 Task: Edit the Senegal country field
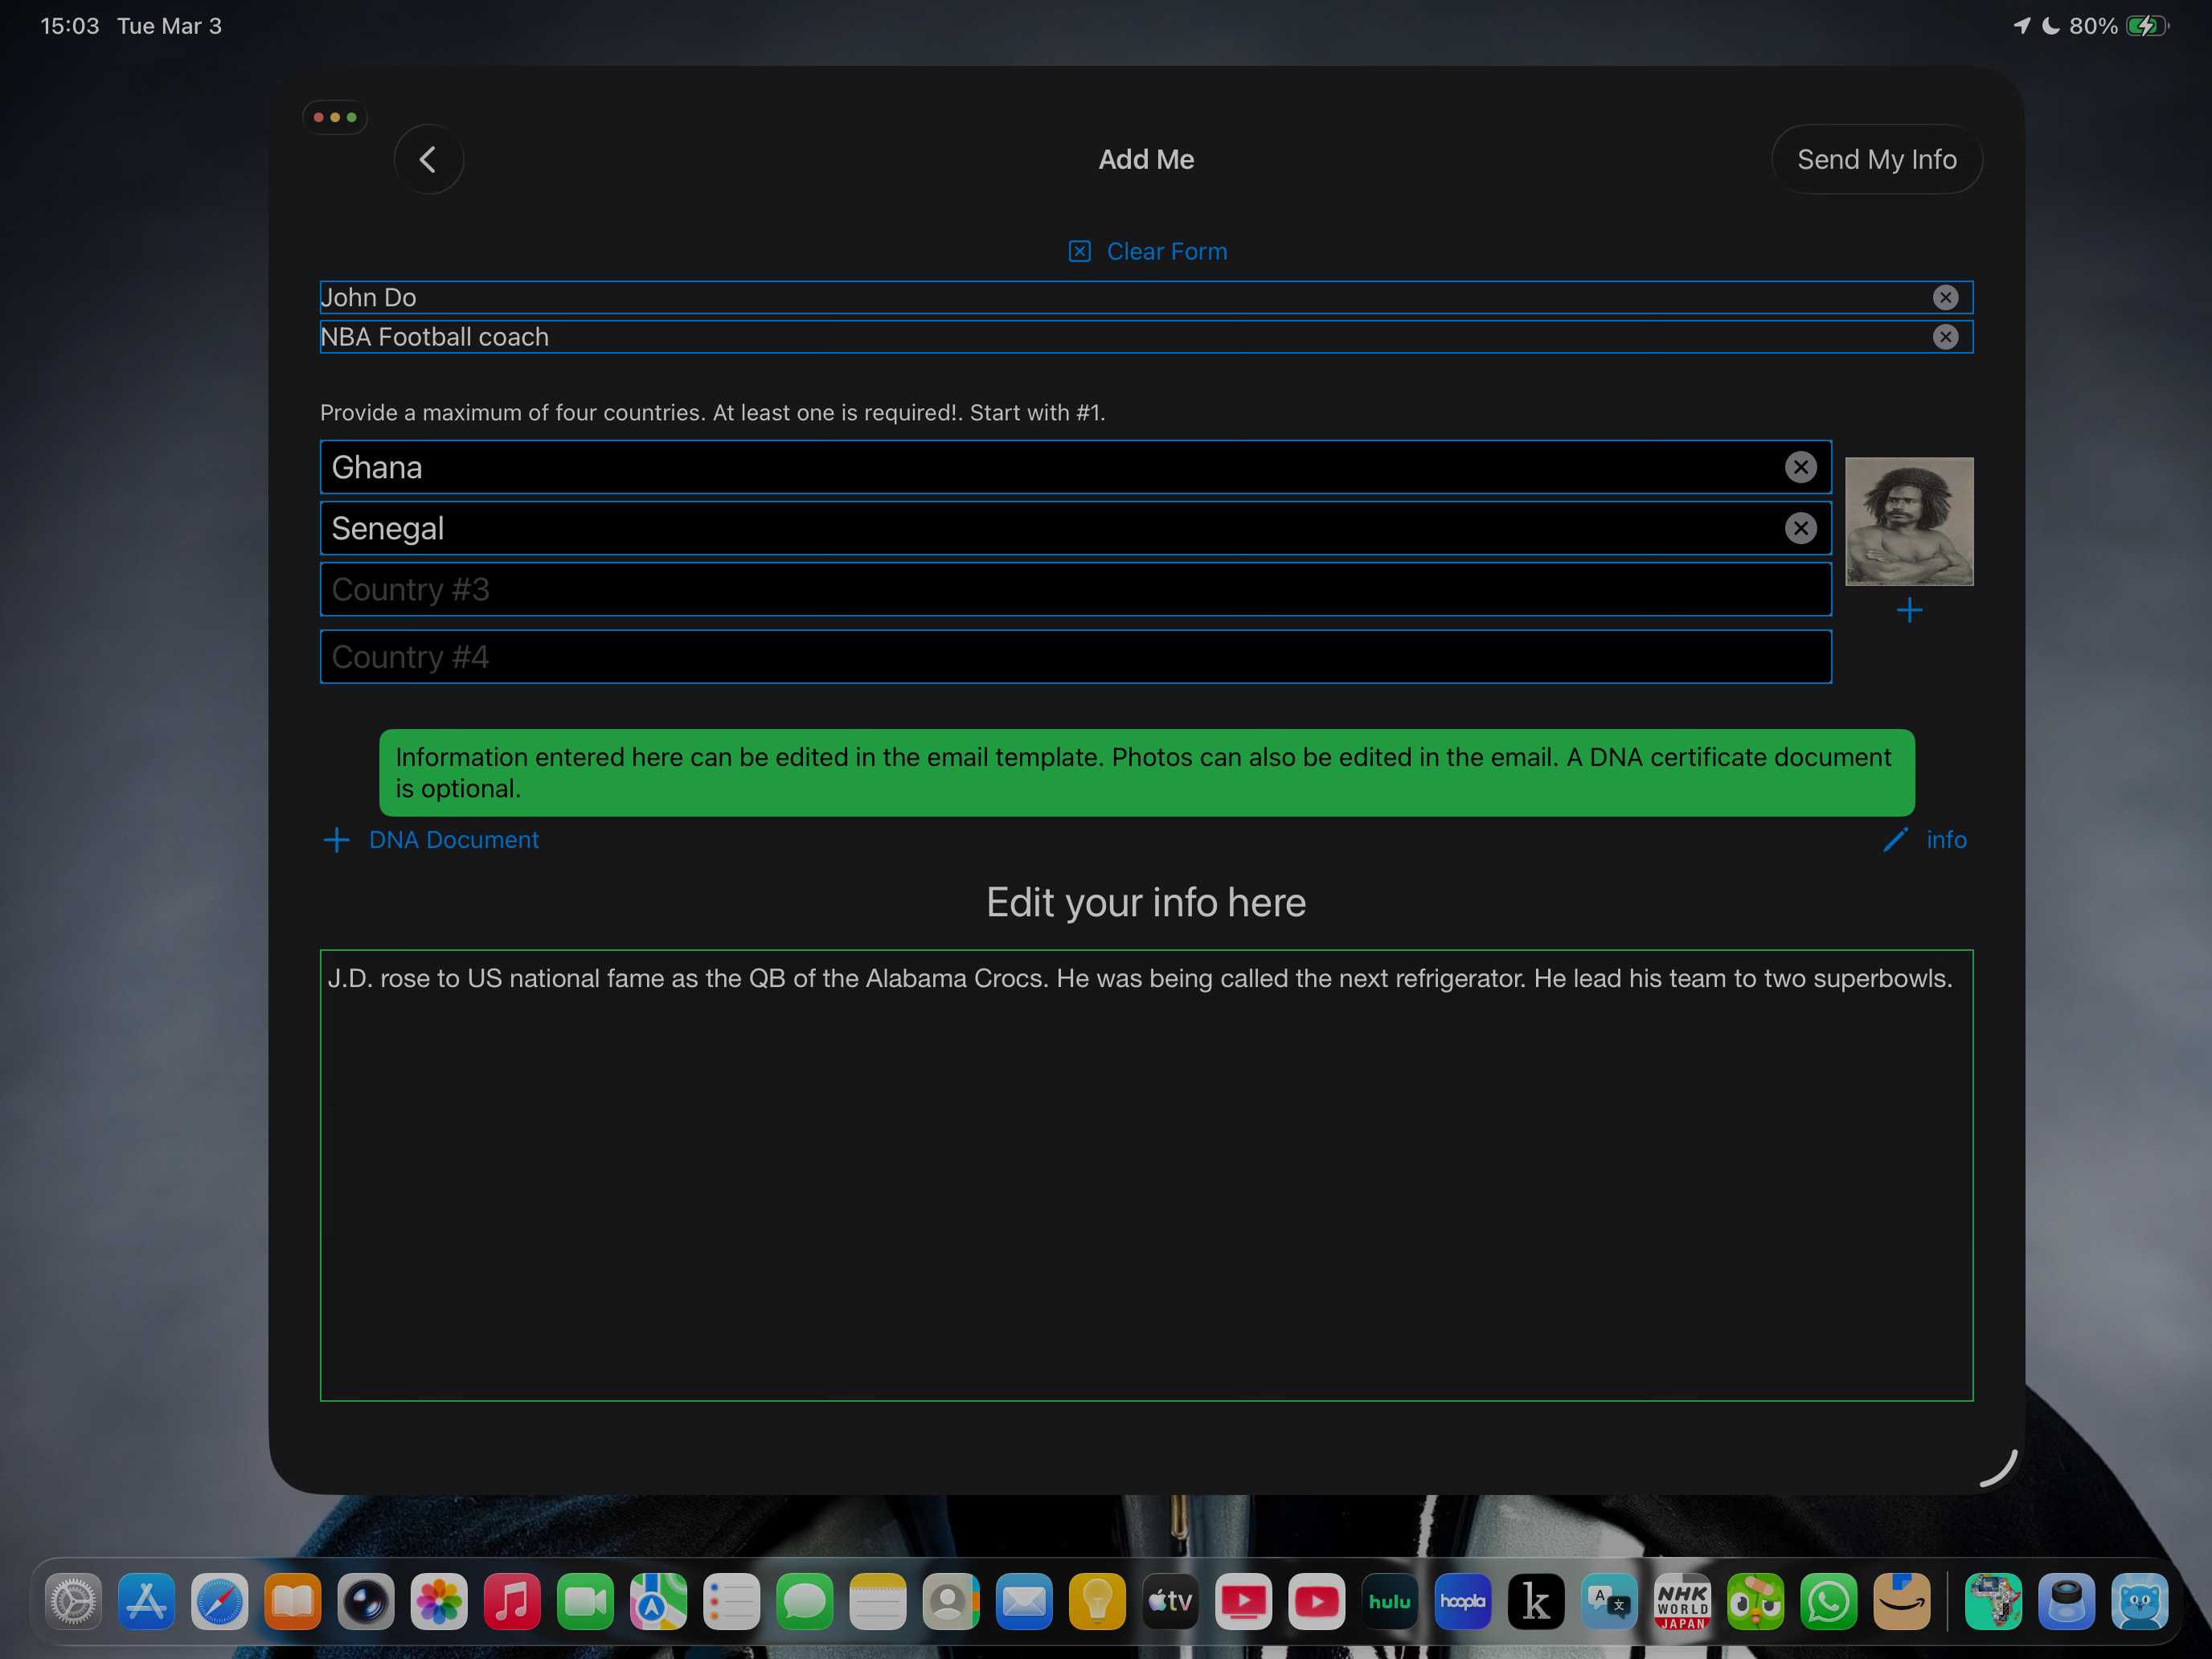coord(1076,528)
